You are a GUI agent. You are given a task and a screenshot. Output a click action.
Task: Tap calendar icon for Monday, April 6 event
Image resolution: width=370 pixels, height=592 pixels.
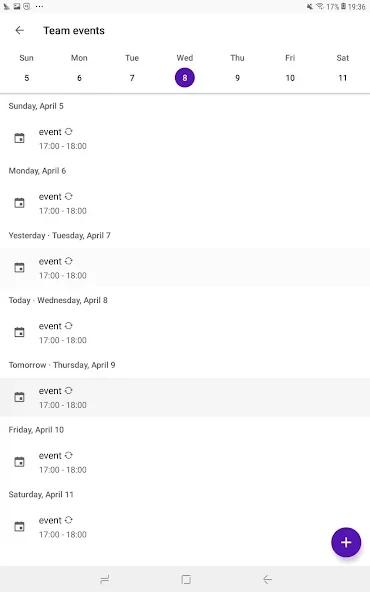click(x=19, y=203)
